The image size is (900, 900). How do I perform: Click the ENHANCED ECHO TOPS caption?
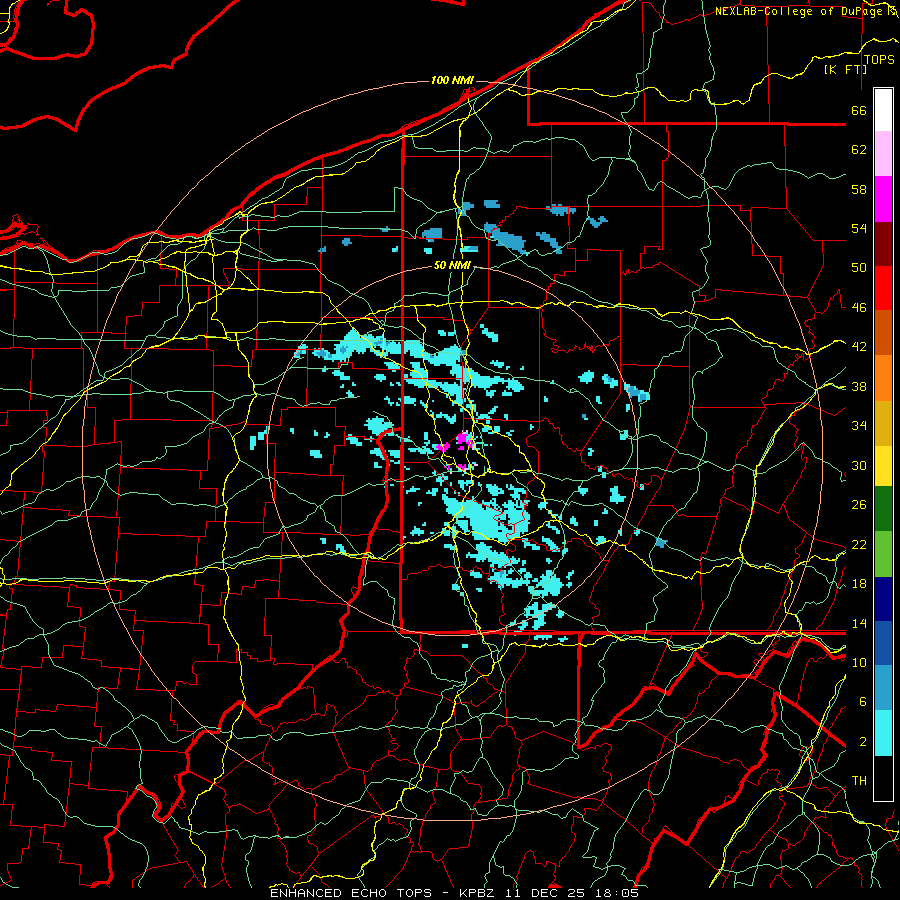[x=350, y=893]
